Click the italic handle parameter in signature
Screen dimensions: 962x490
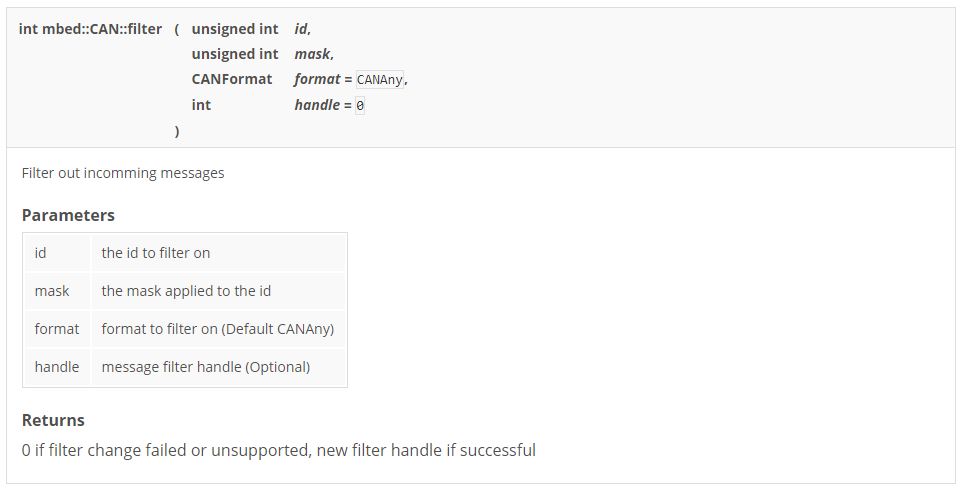[x=317, y=104]
